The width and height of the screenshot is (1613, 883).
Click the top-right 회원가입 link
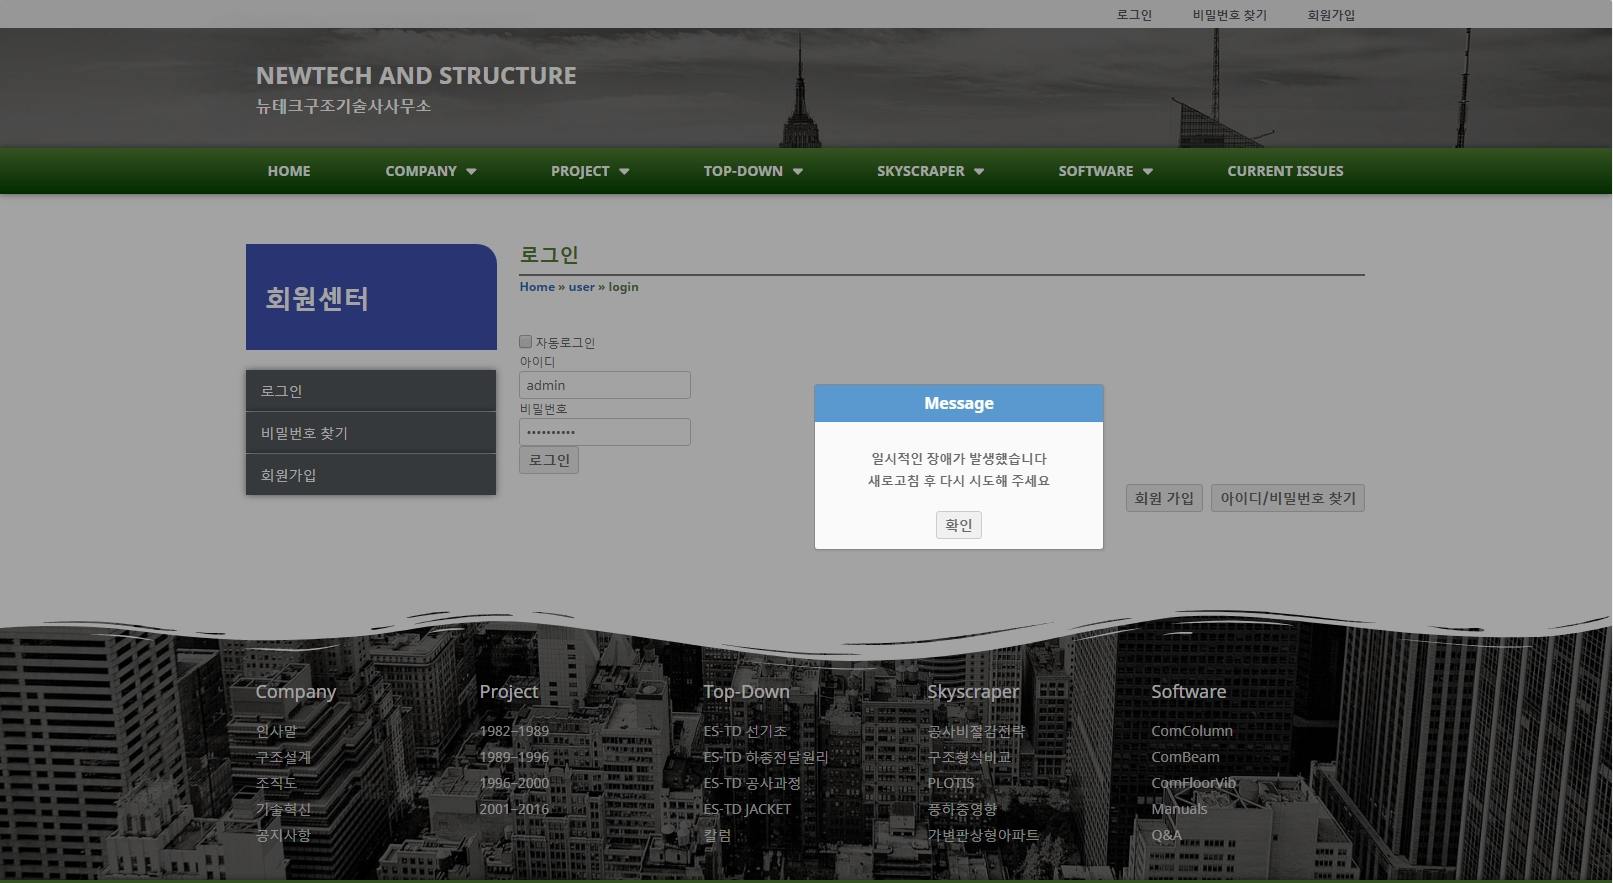1331,15
